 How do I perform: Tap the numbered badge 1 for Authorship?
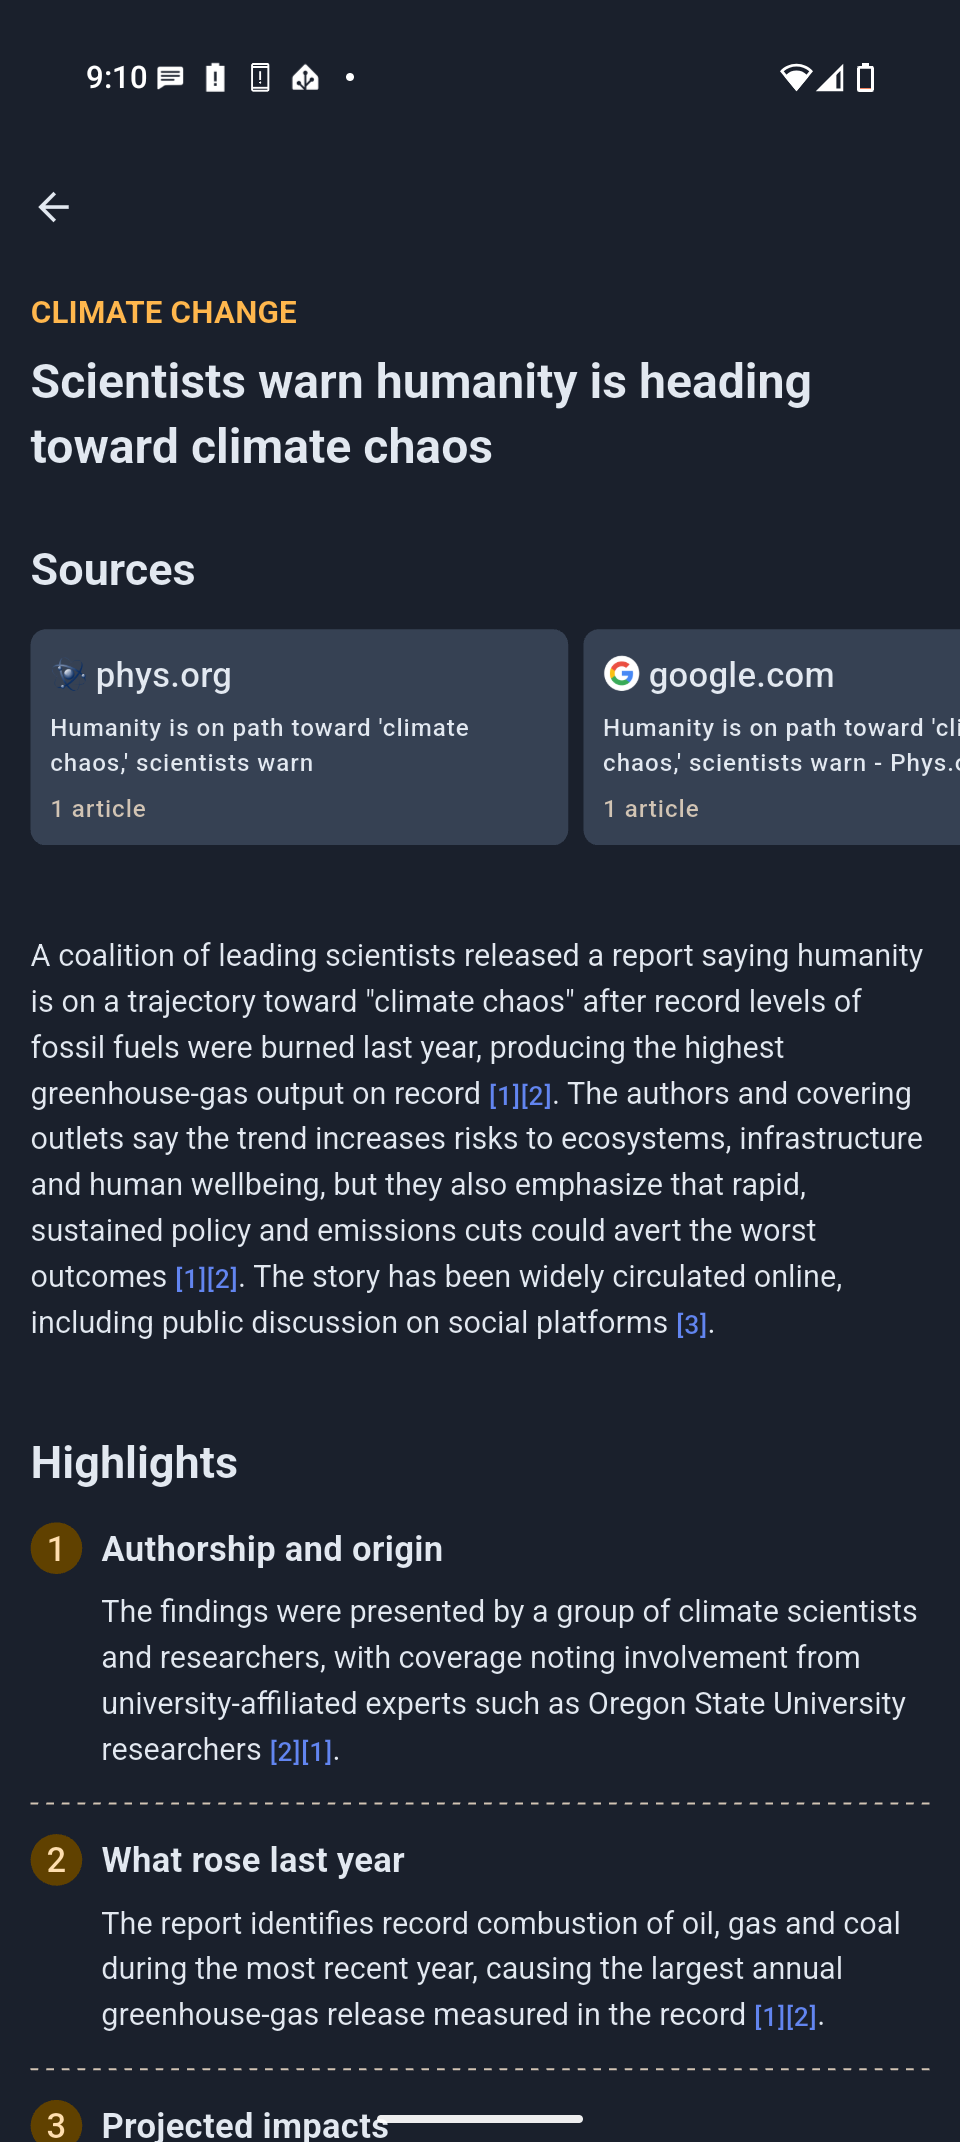point(56,1548)
